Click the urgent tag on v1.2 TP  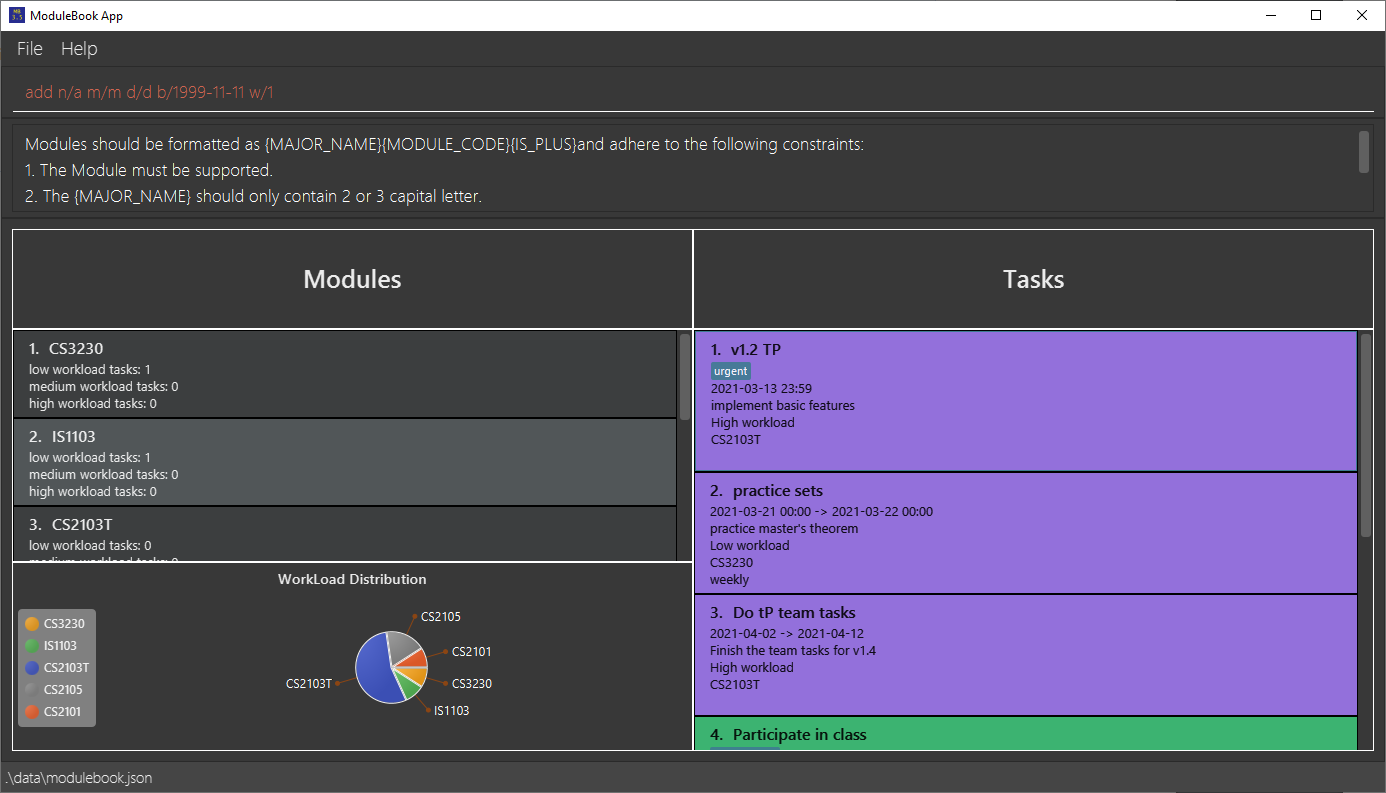point(731,371)
